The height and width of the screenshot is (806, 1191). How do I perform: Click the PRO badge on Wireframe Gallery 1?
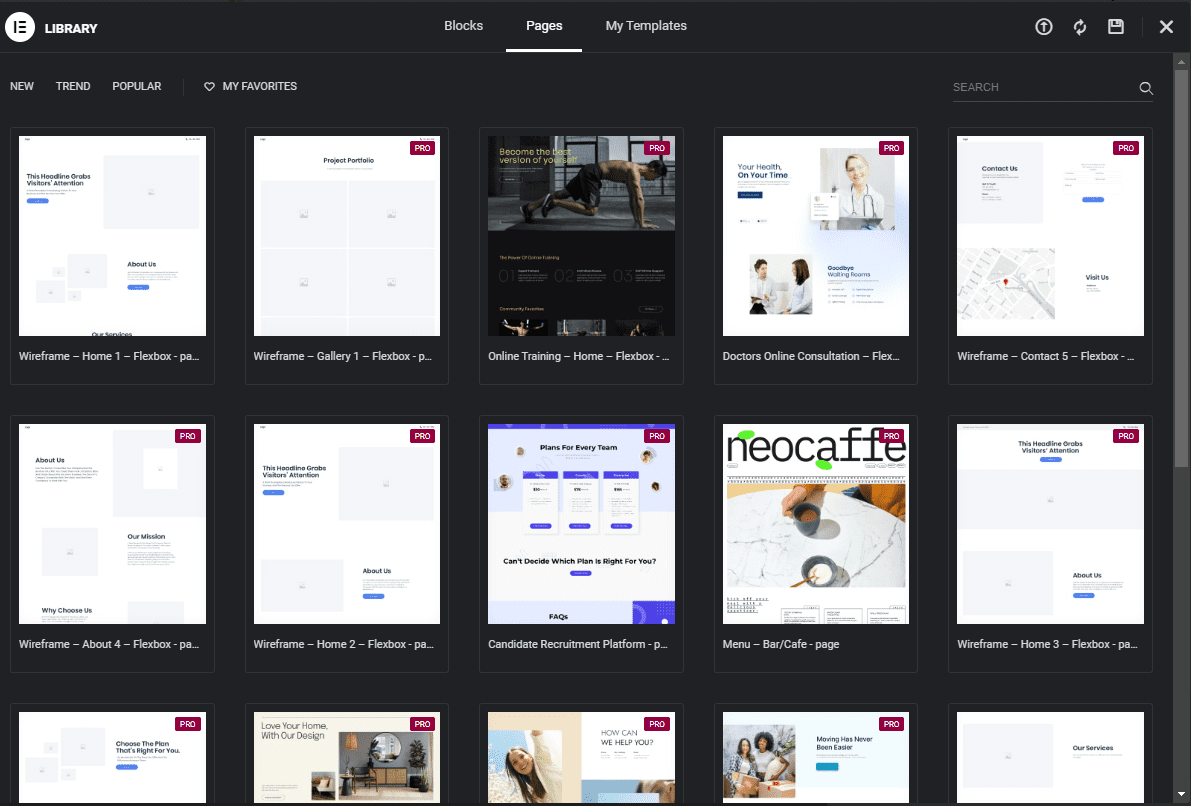(x=422, y=148)
